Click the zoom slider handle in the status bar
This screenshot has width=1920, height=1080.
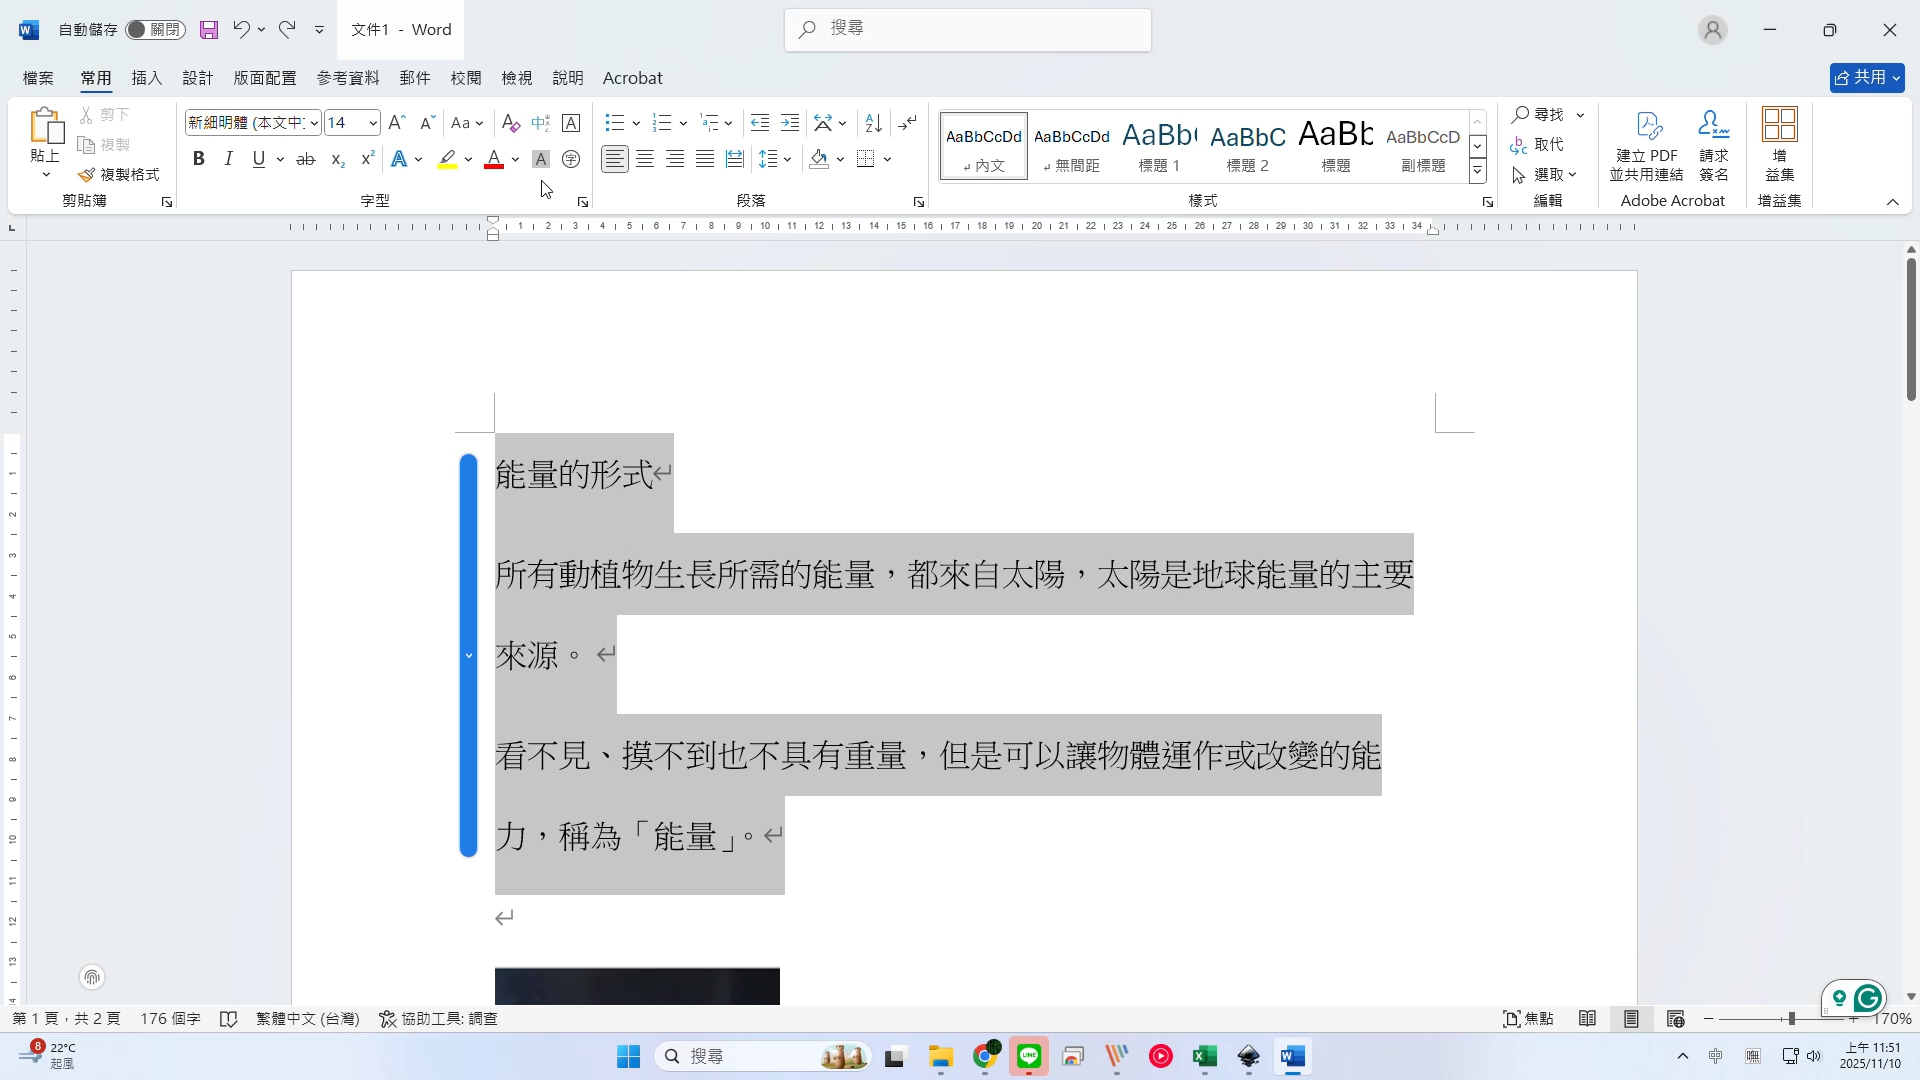1791,1019
